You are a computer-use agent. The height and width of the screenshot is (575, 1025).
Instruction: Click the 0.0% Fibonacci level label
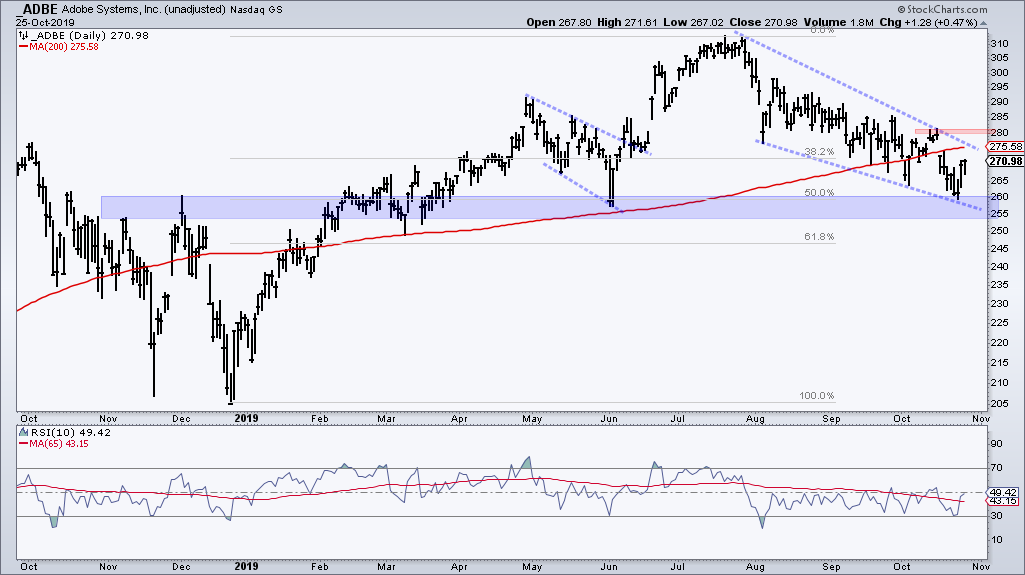[x=822, y=30]
